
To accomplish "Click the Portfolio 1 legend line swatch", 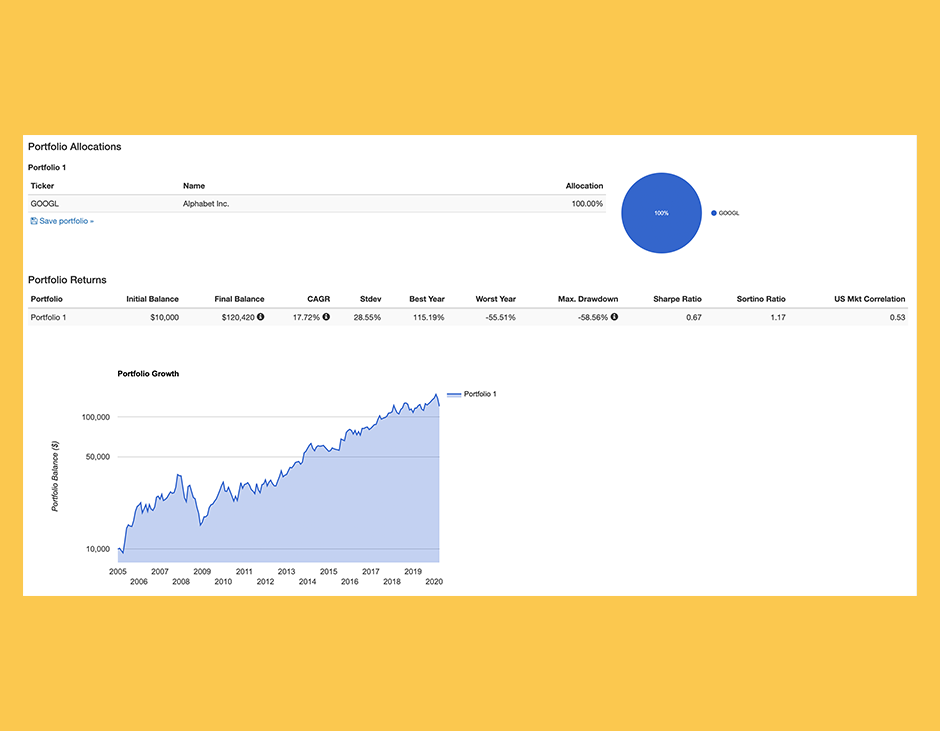I will click(454, 394).
